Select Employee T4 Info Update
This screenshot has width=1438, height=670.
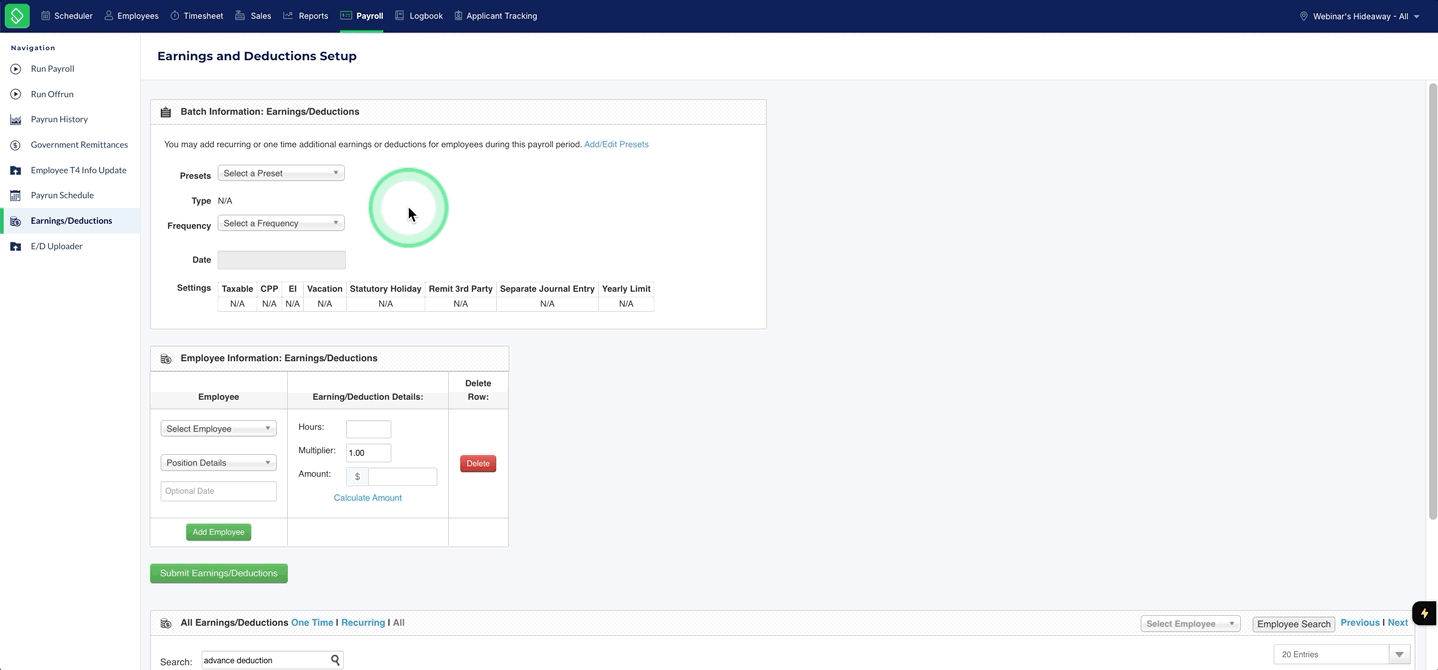tap(78, 170)
